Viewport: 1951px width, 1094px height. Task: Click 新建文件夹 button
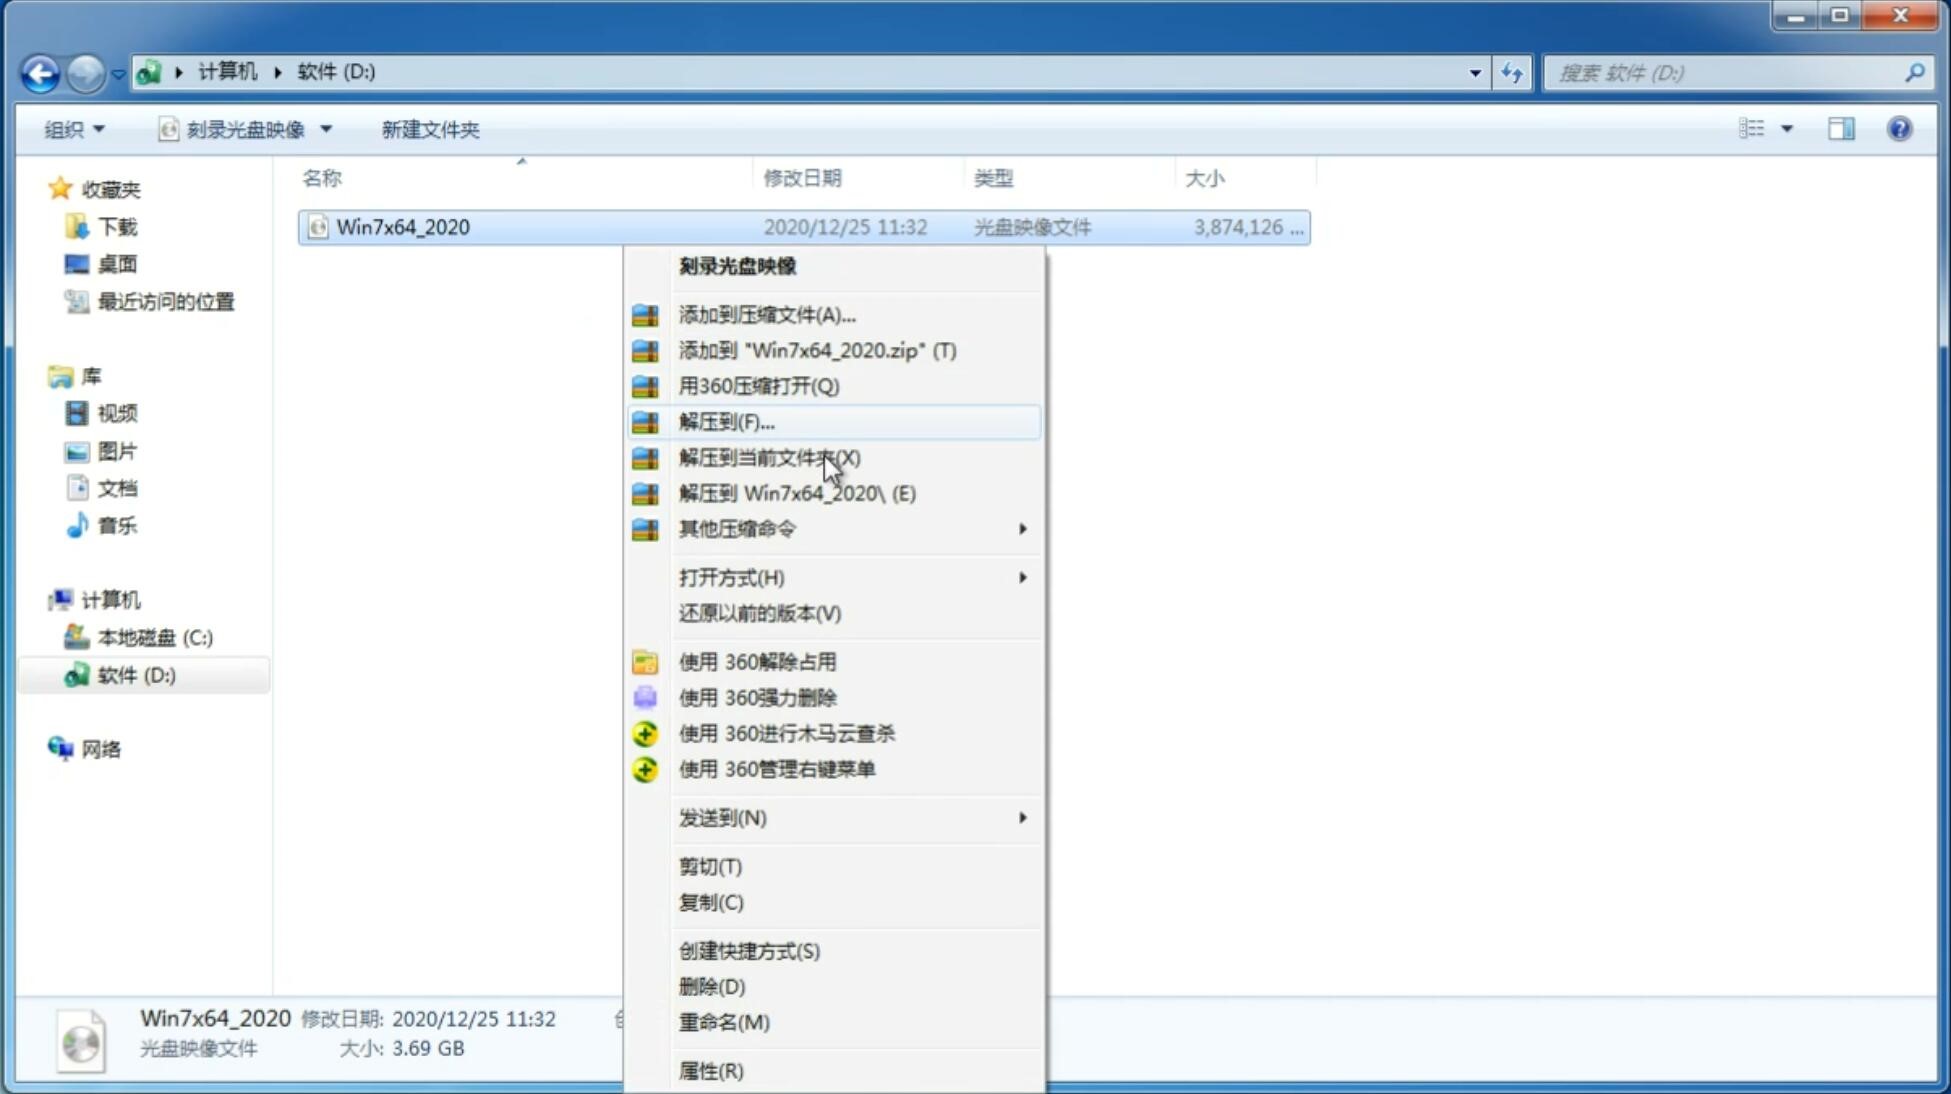click(429, 129)
